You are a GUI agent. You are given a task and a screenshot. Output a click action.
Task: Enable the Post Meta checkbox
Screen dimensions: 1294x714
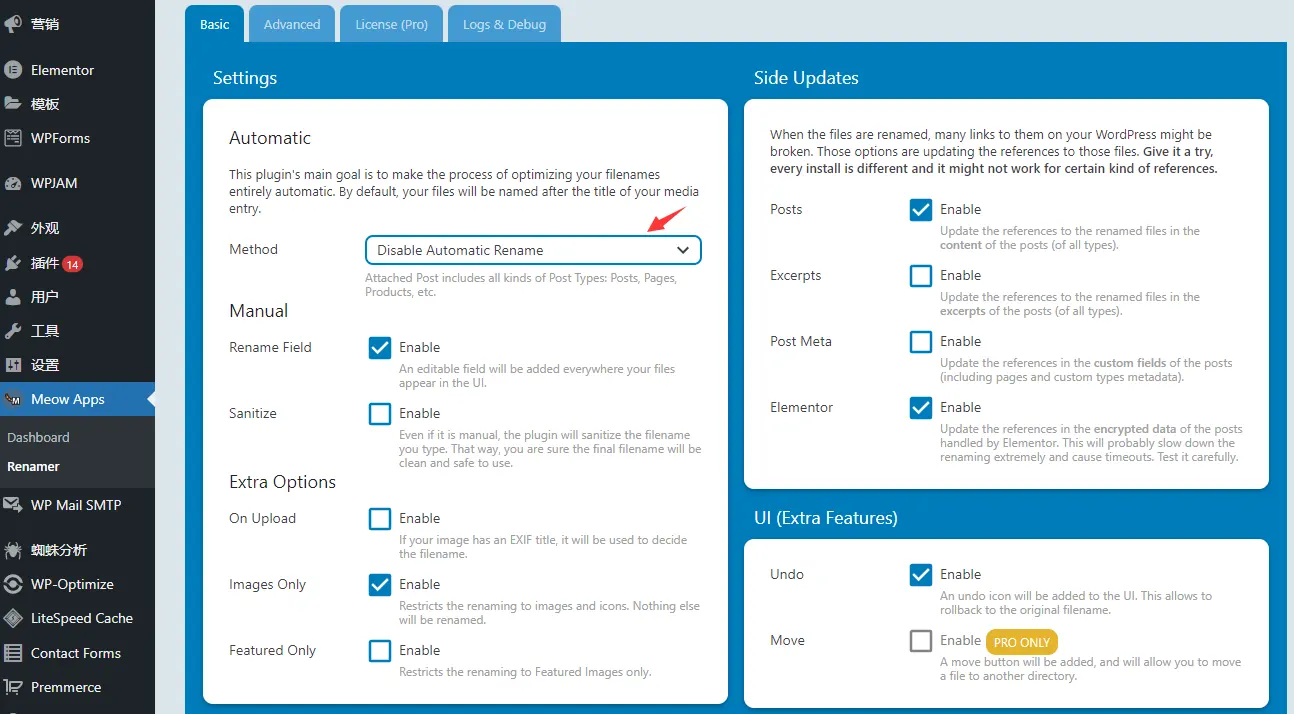click(921, 342)
